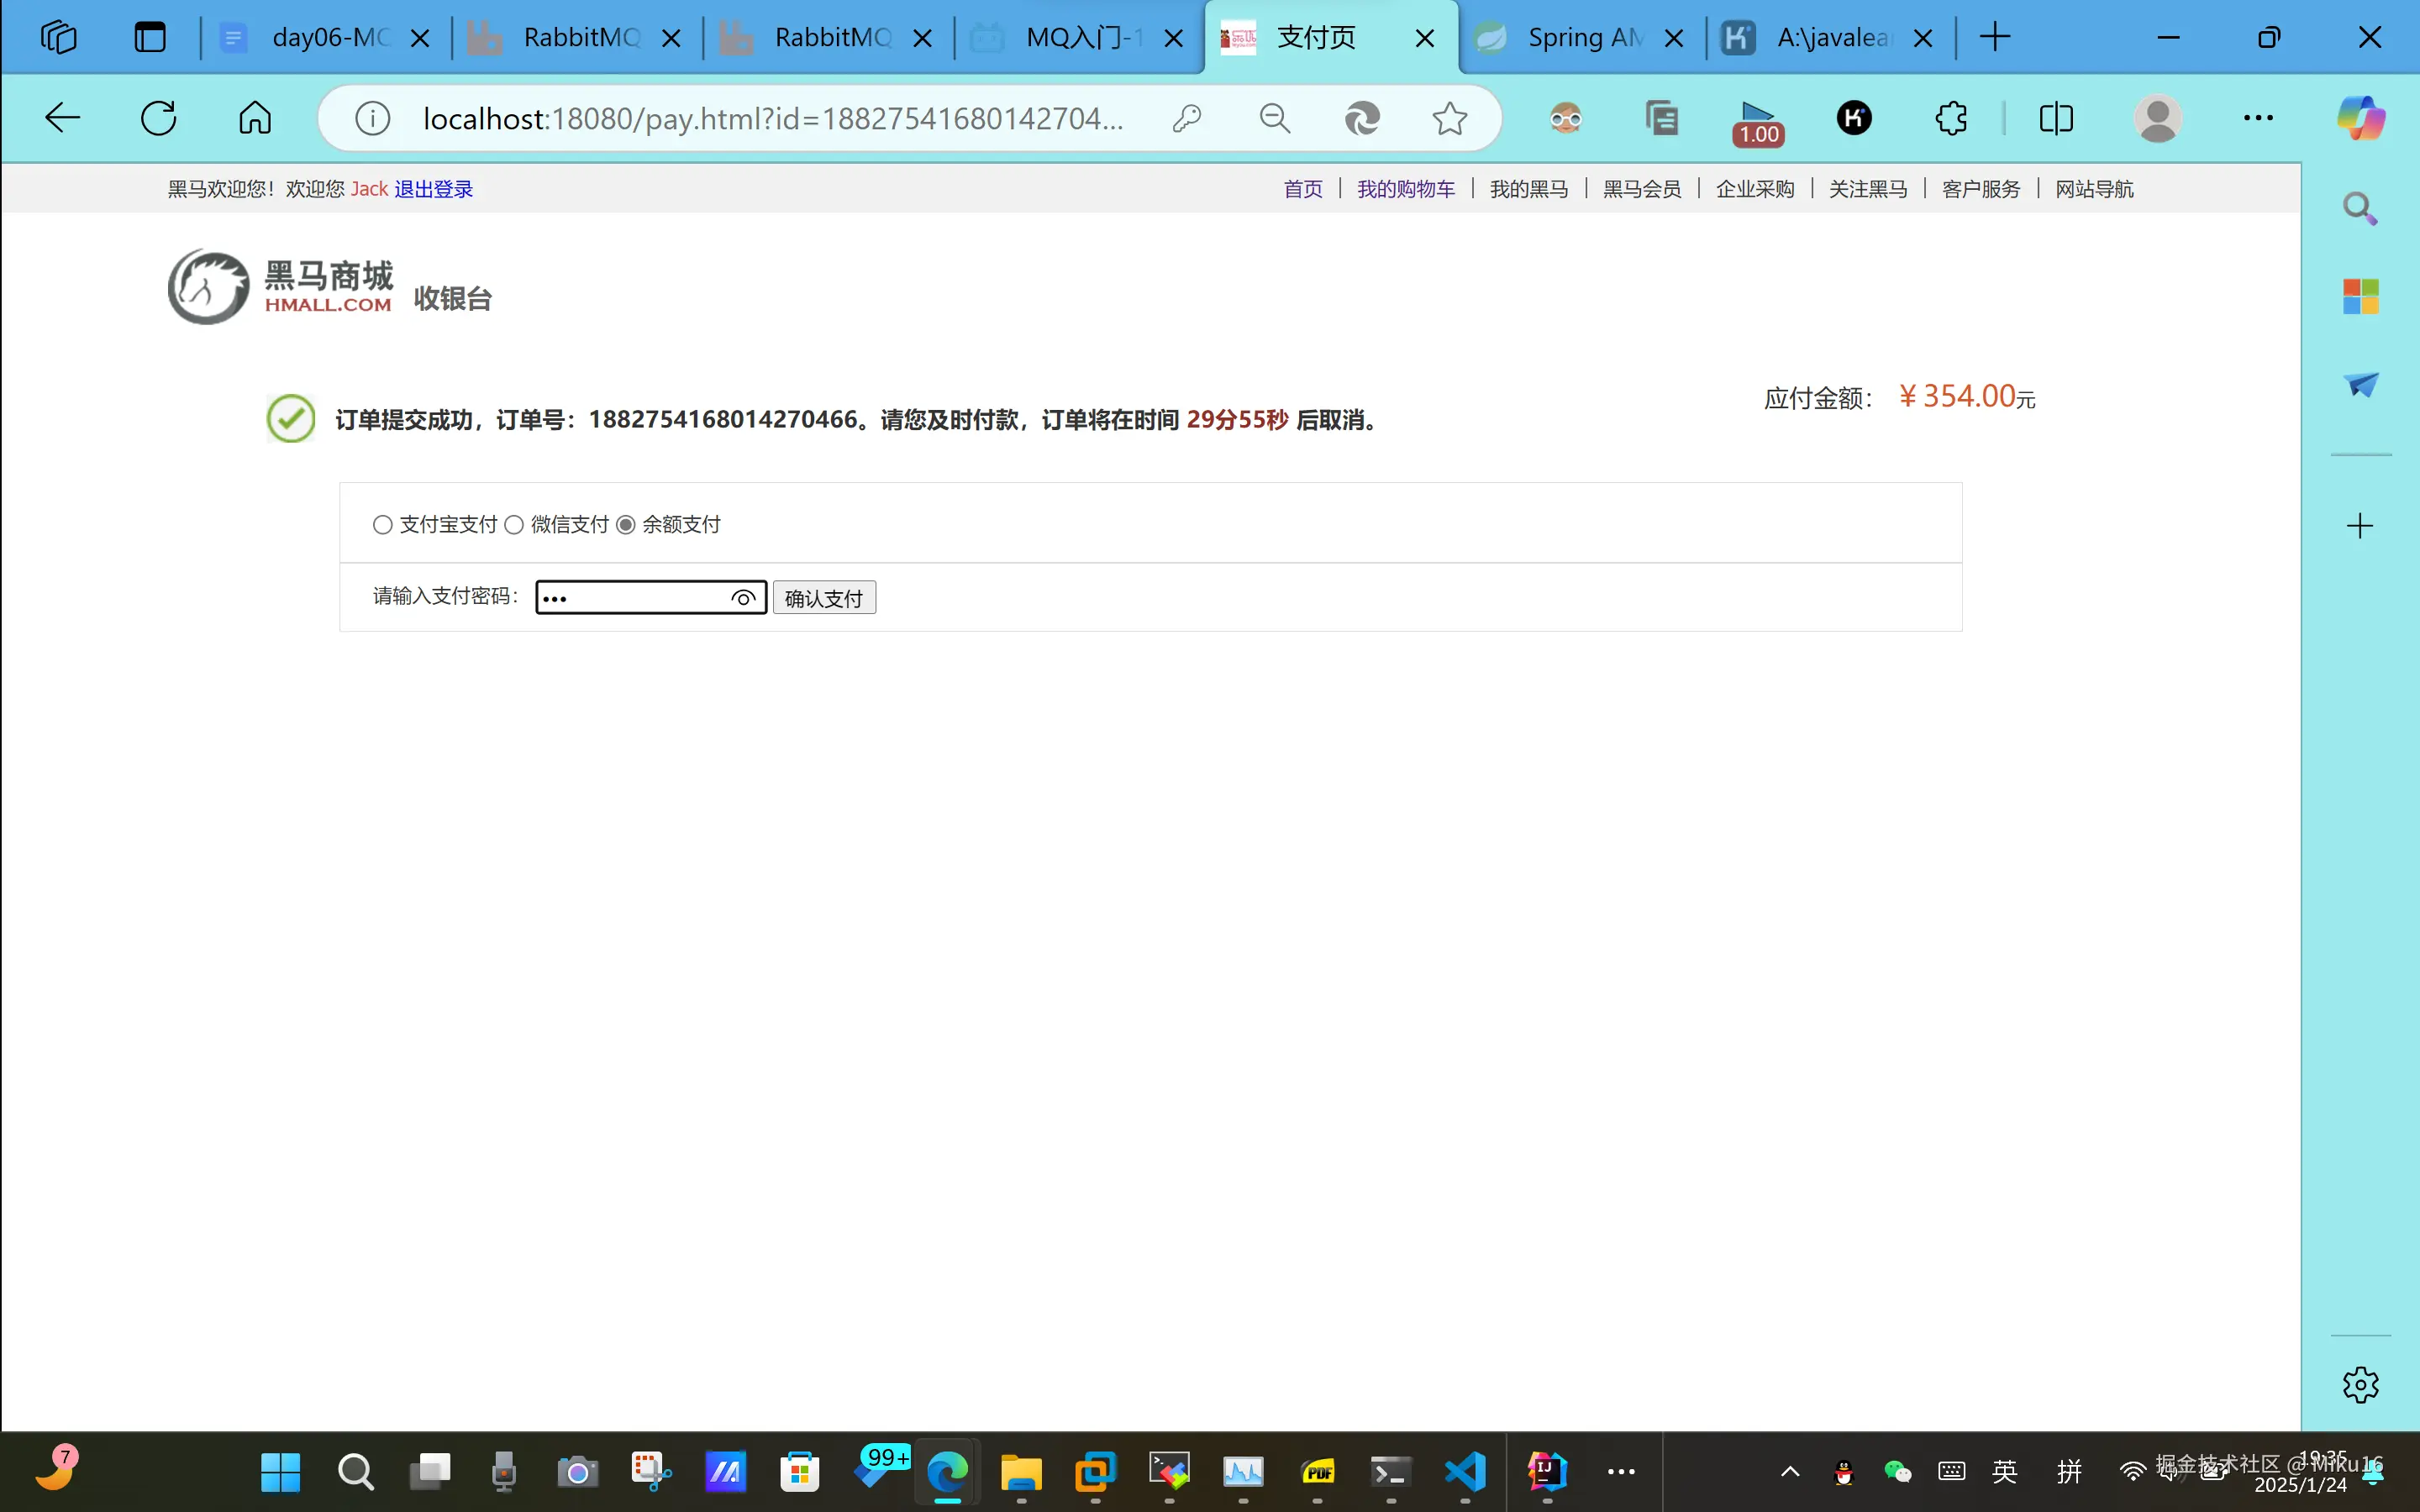Add page to favorites star icon
Screen dimensions: 2420x1512
coord(1449,118)
